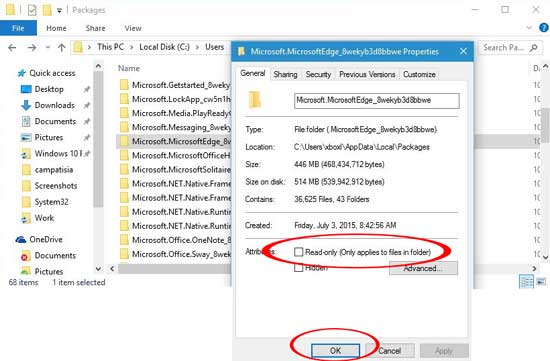Click Properties icon in title bar toolbar

pos(32,10)
